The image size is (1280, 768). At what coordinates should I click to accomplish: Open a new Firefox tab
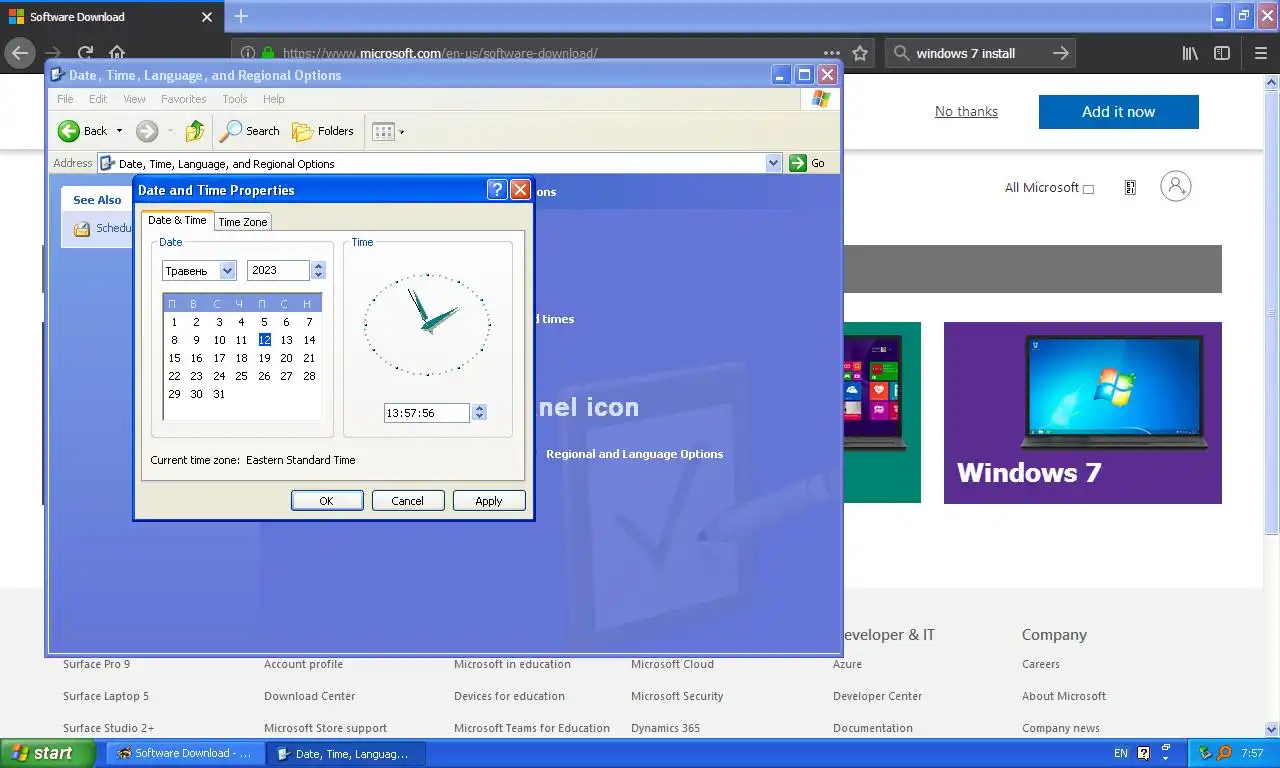[x=241, y=16]
